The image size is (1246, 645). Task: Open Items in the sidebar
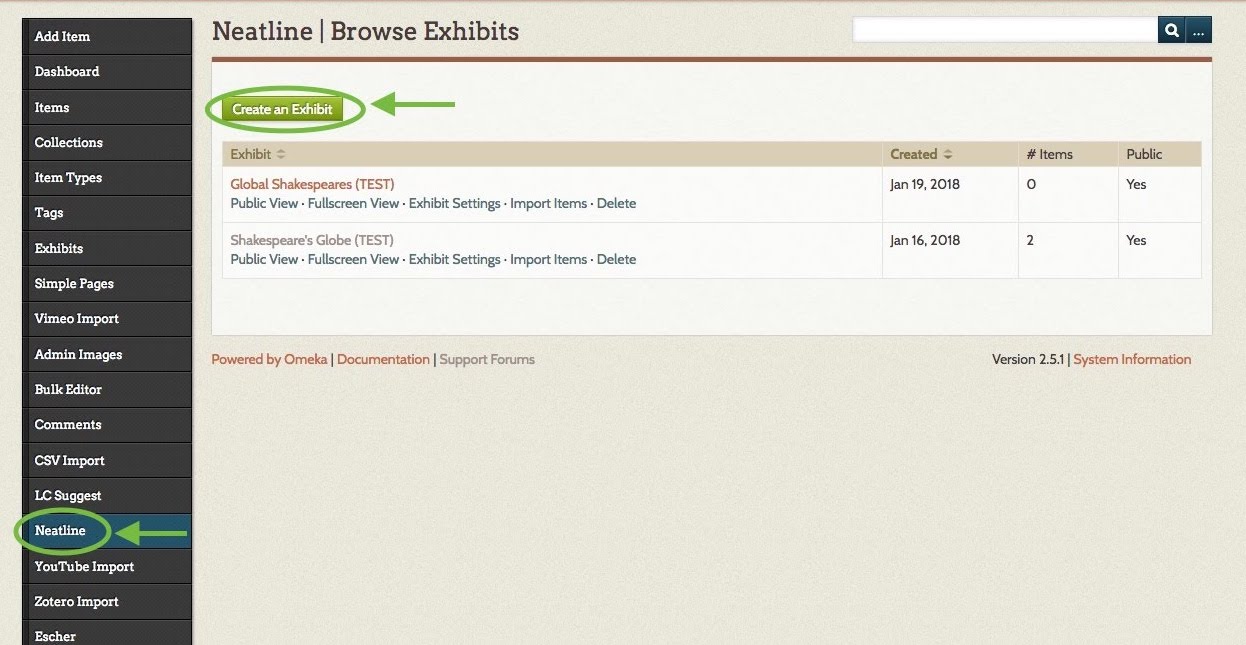pos(107,107)
